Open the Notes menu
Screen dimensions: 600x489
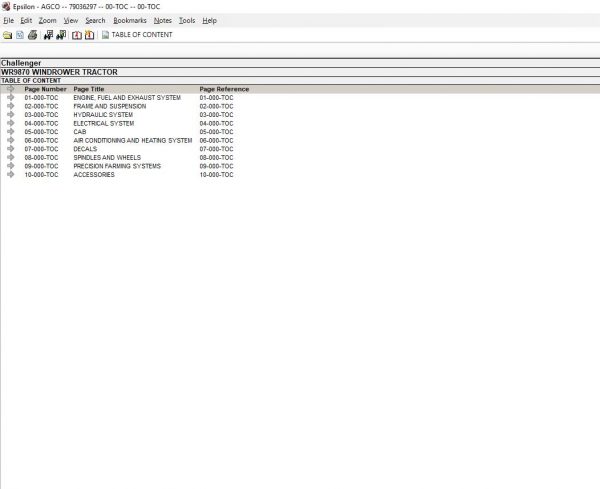pos(163,21)
